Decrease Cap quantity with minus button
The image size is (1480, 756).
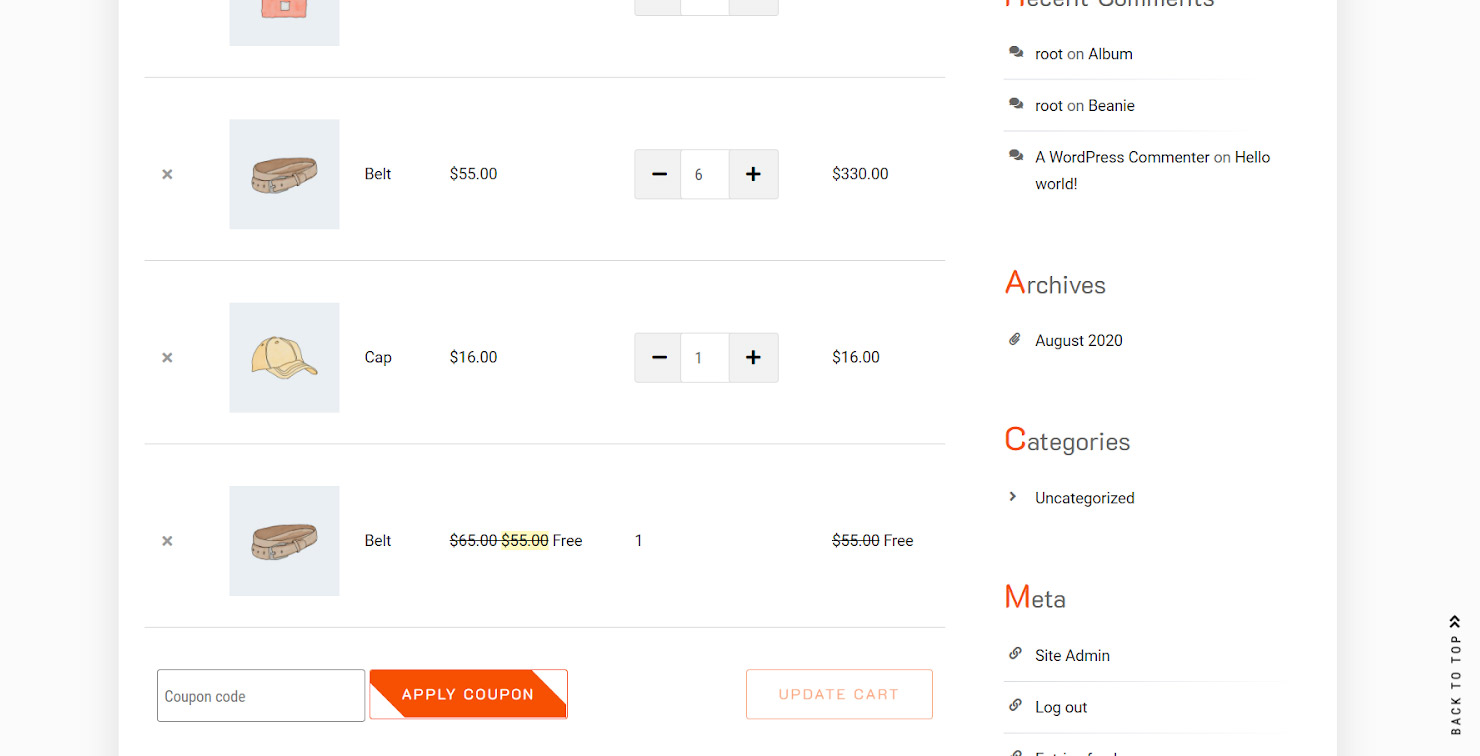pos(659,358)
